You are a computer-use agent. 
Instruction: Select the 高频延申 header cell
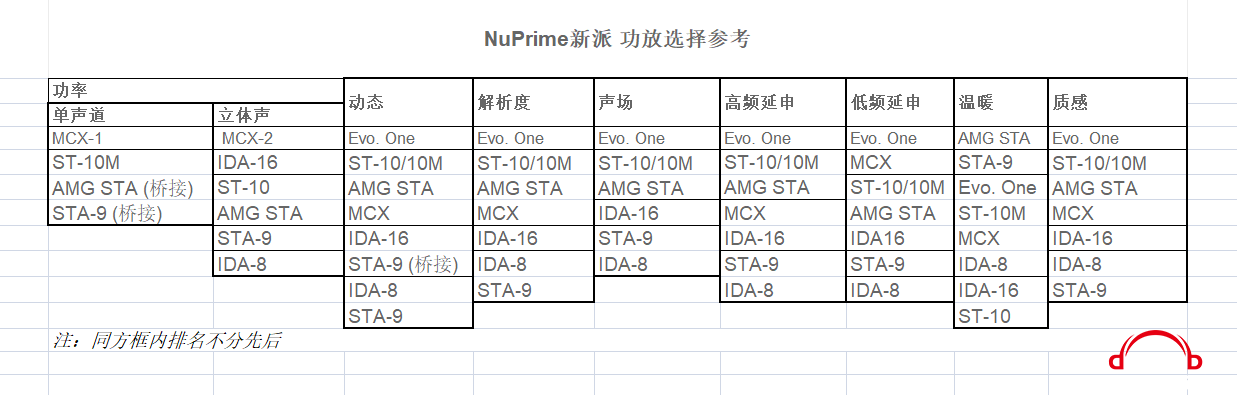(x=783, y=102)
